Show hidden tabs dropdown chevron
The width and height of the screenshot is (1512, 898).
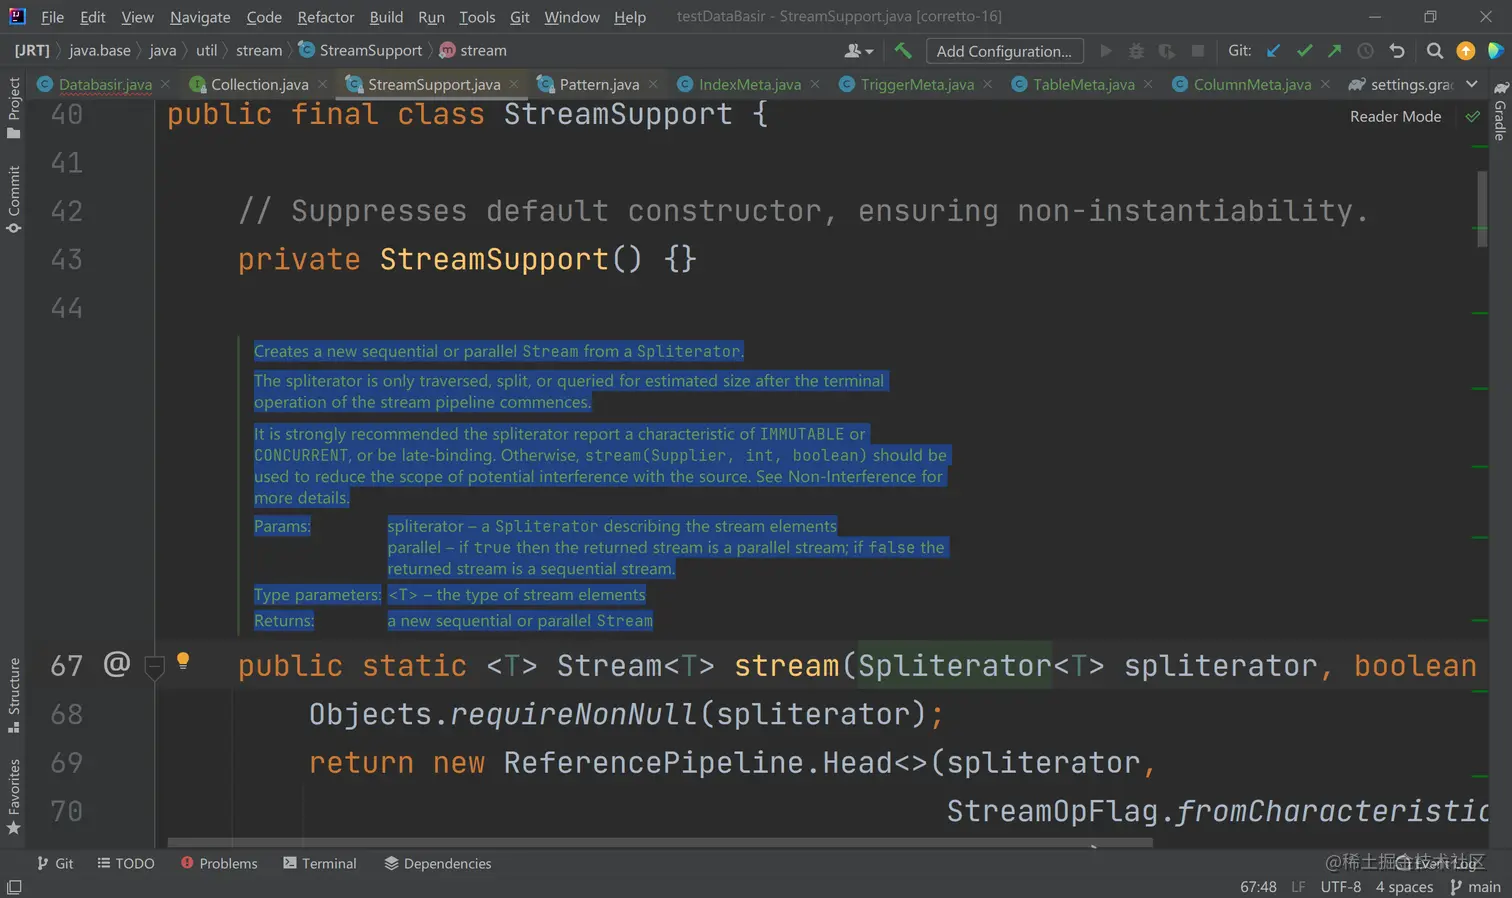1472,84
